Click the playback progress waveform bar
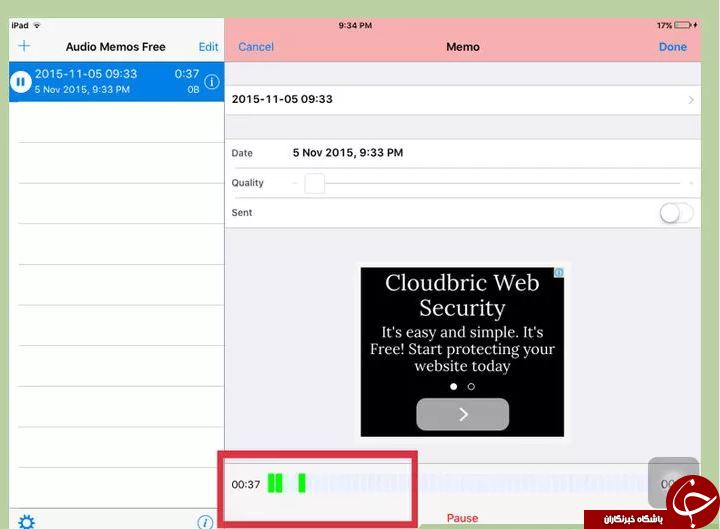 (x=456, y=484)
